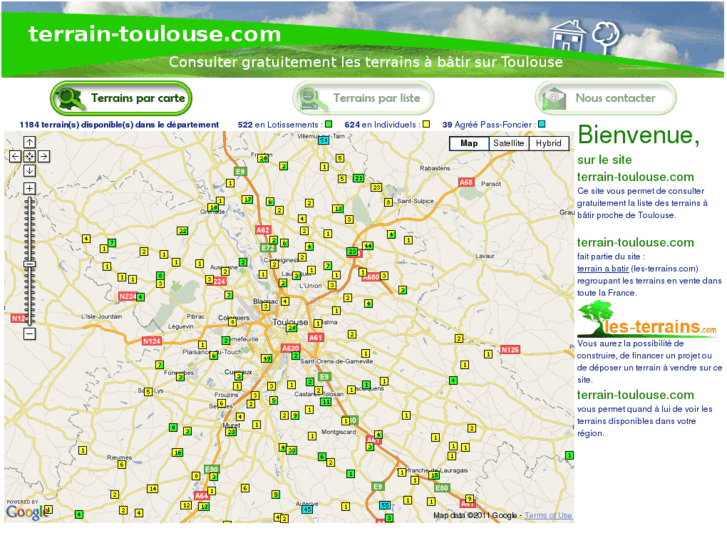Select marker 10 at Grenade

(213, 207)
